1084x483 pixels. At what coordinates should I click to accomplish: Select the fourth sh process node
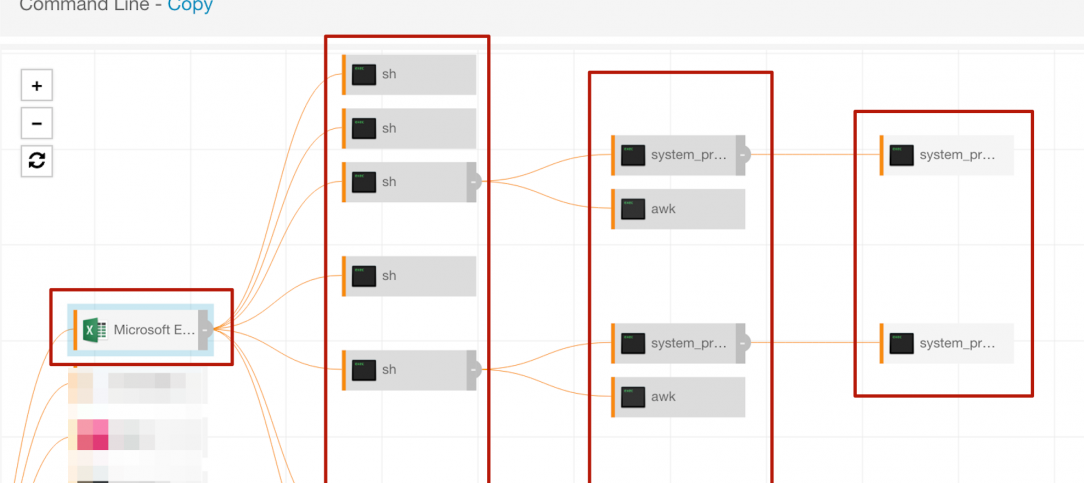tap(410, 276)
